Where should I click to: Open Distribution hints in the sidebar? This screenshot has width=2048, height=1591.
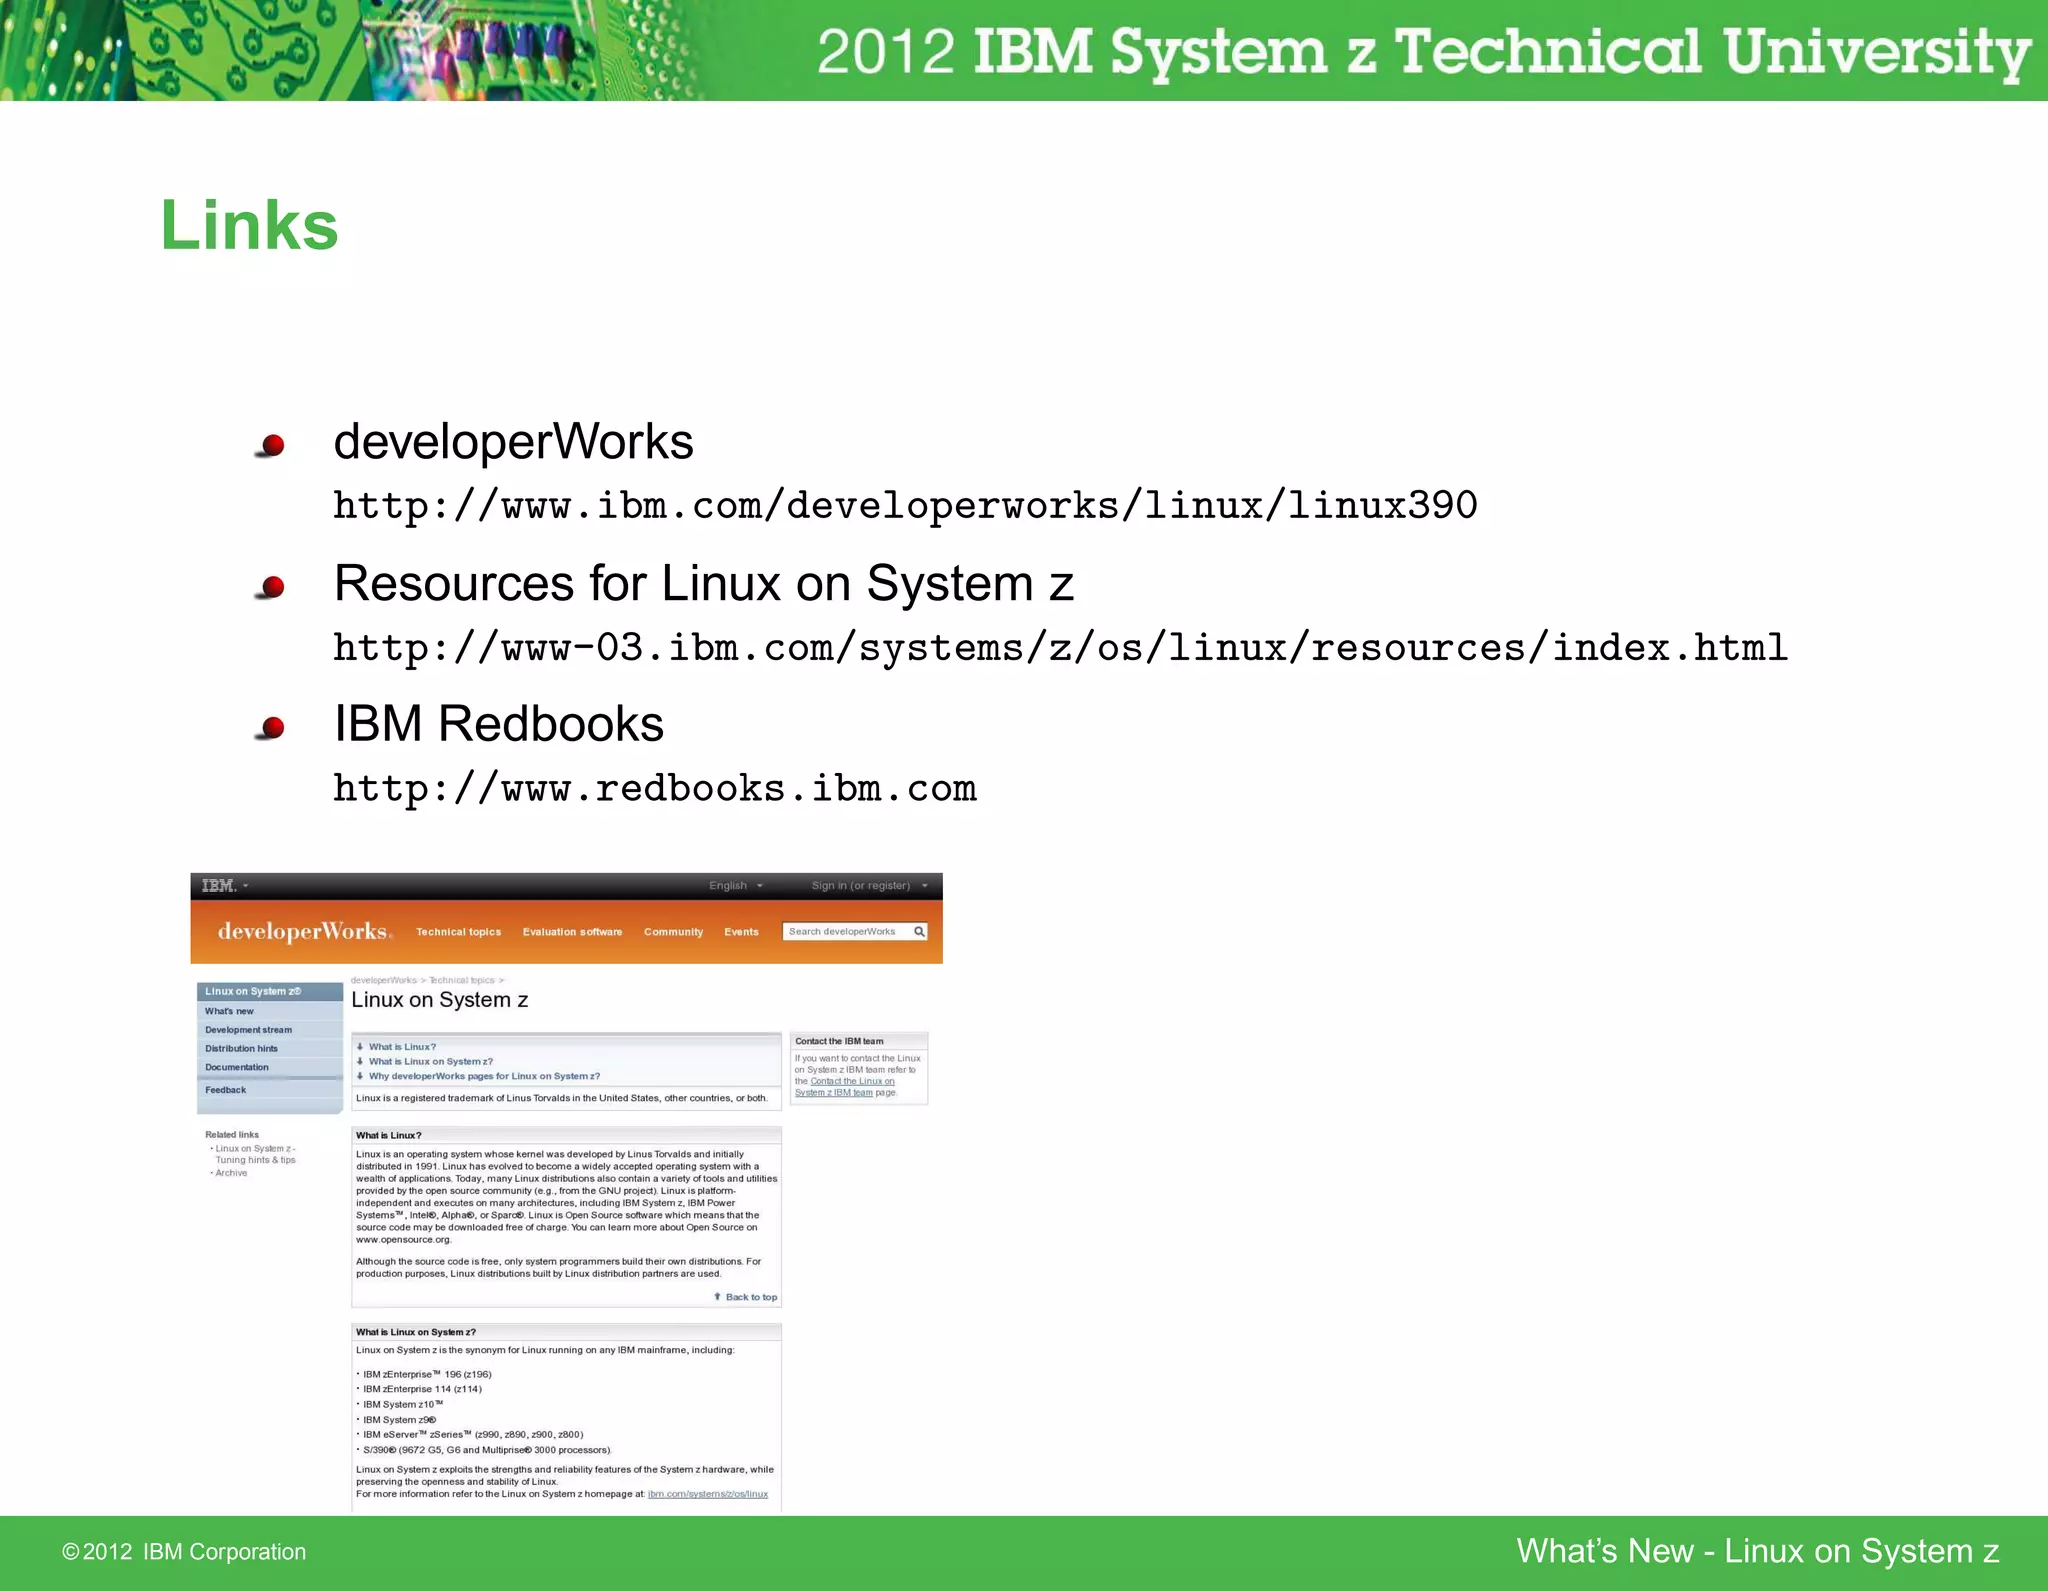tap(241, 1049)
